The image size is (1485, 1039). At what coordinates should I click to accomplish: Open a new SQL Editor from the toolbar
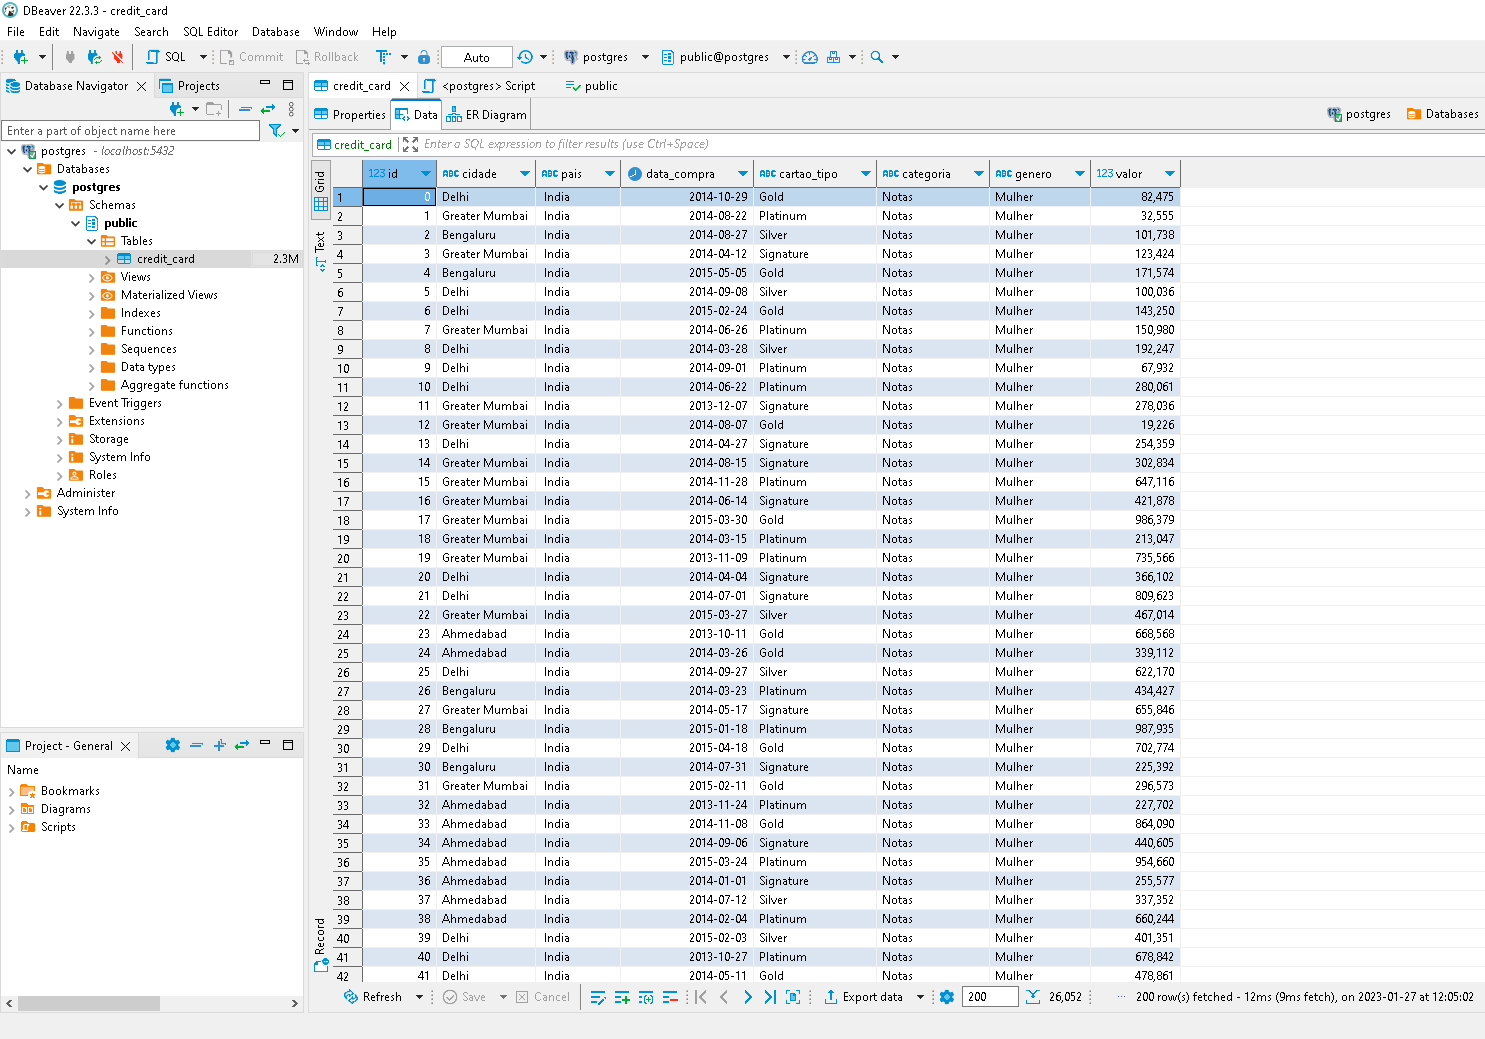pyautogui.click(x=170, y=57)
